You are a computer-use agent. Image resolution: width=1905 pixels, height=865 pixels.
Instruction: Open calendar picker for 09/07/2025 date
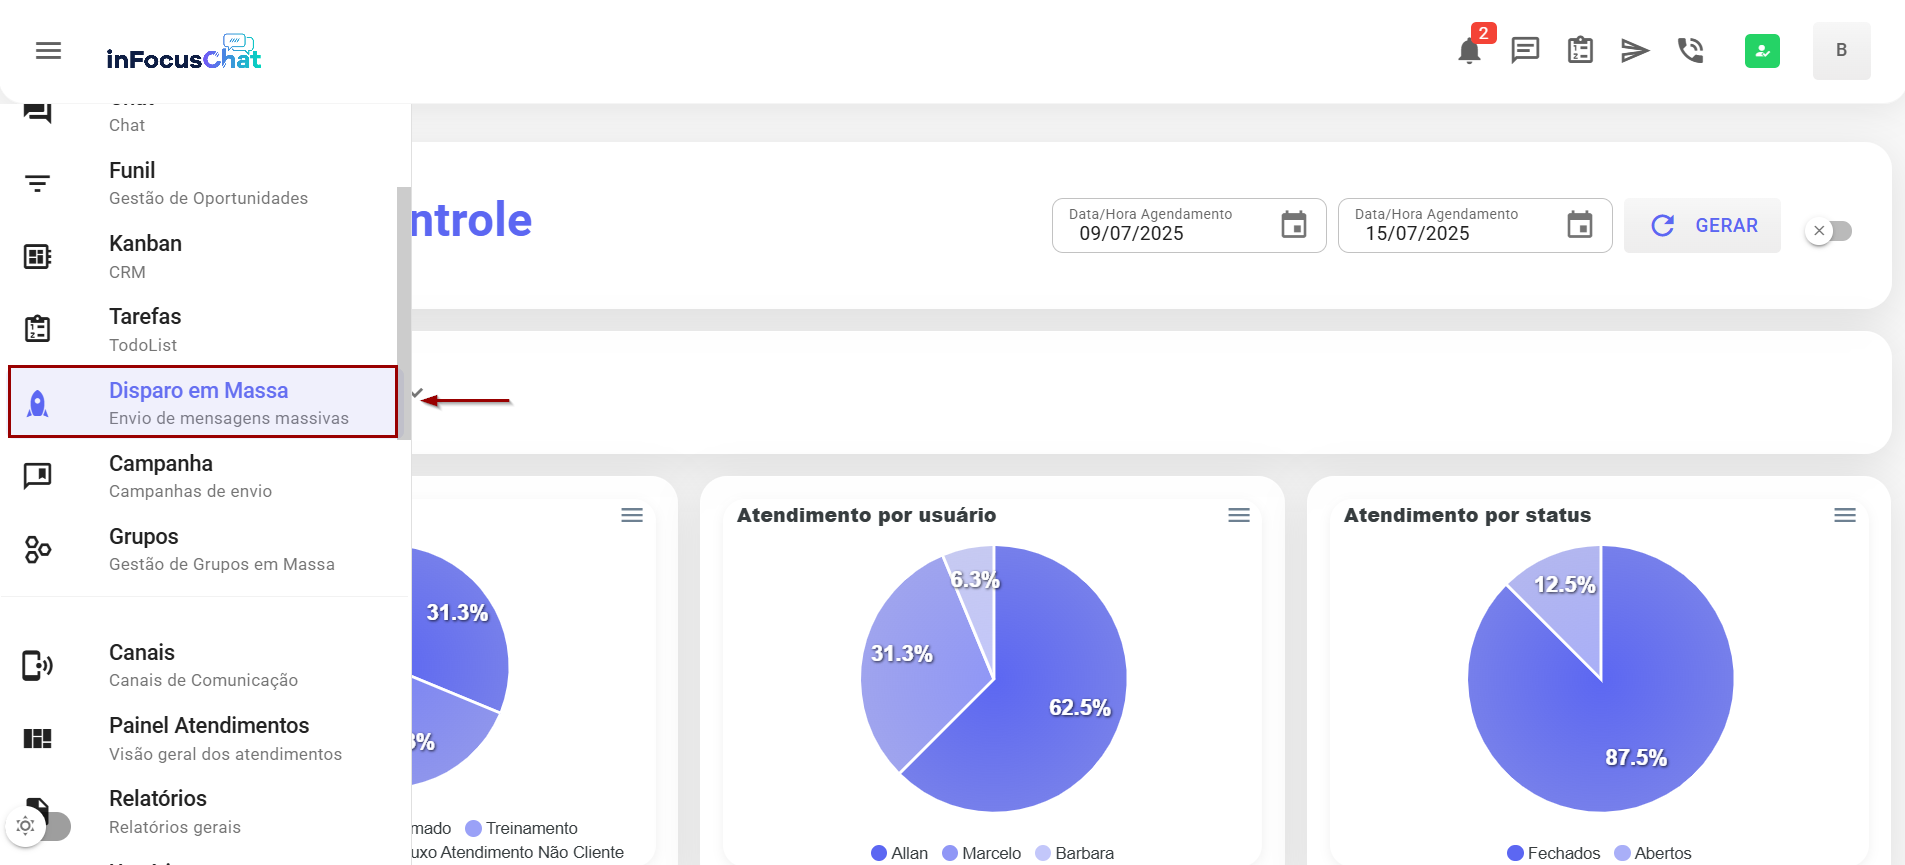1293,225
